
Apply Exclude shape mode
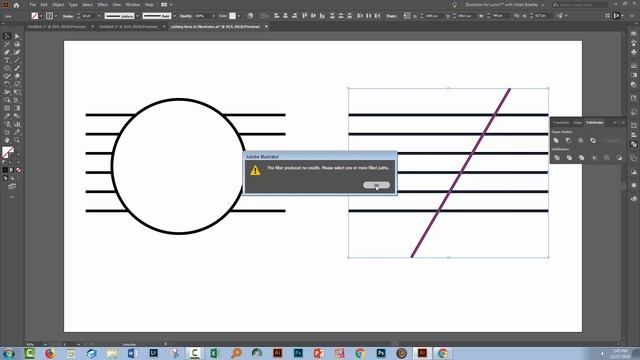[x=593, y=140]
